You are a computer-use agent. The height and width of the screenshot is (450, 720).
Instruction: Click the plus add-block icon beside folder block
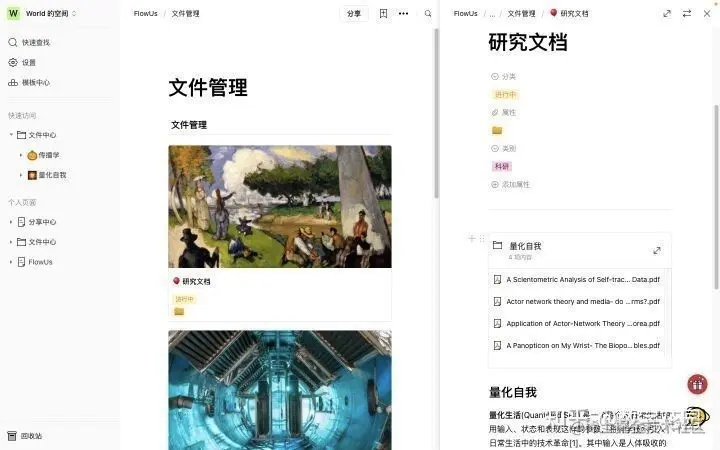click(472, 238)
